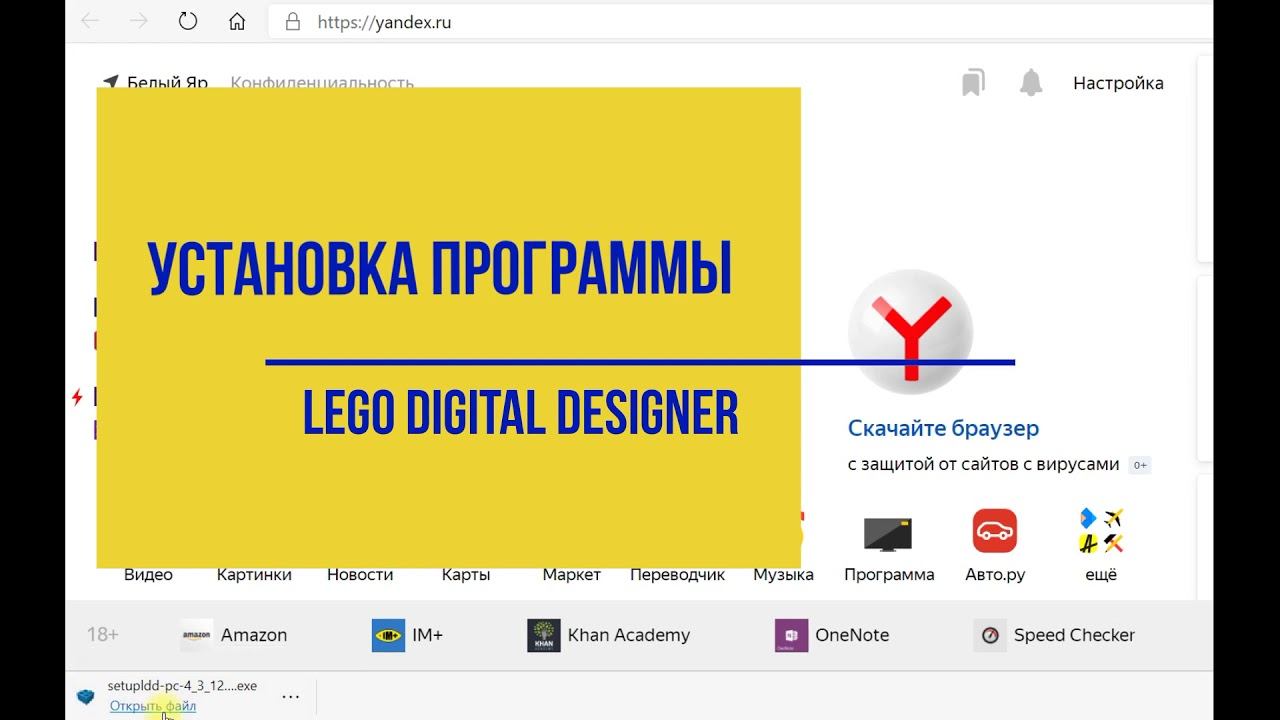
Task: Open the ещё more services icon
Action: 1101,531
